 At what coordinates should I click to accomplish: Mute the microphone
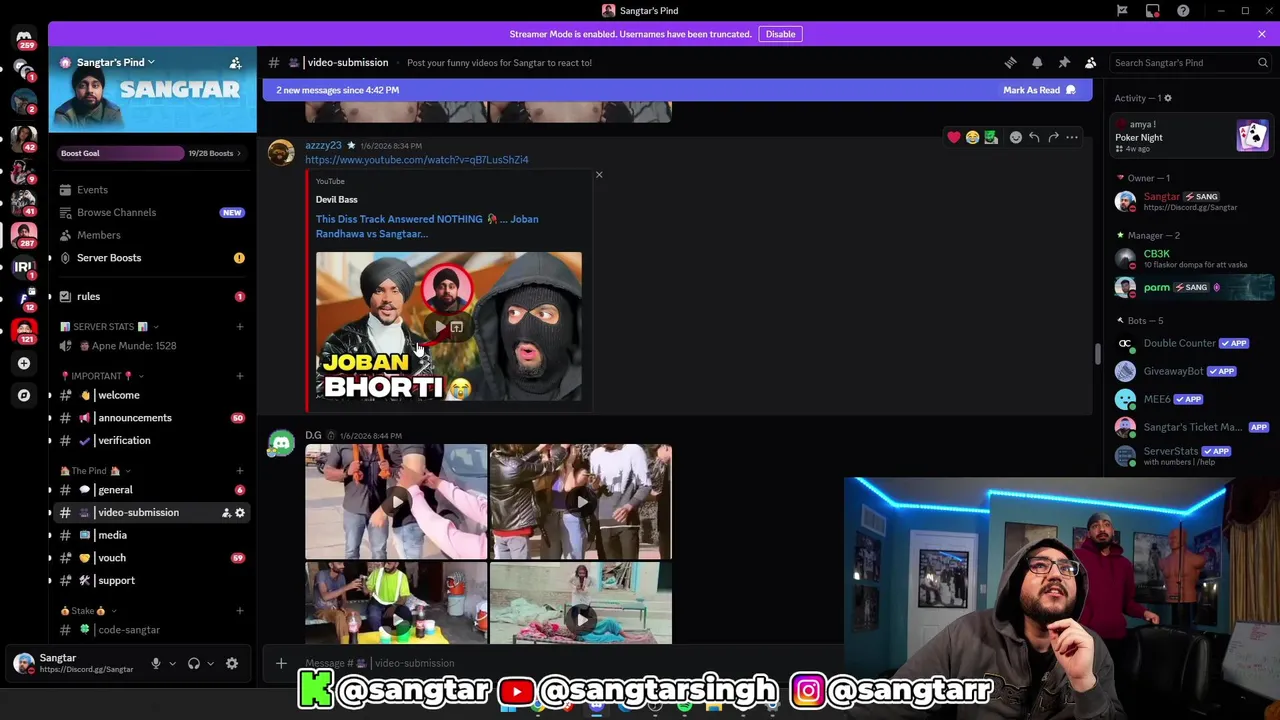(x=155, y=663)
